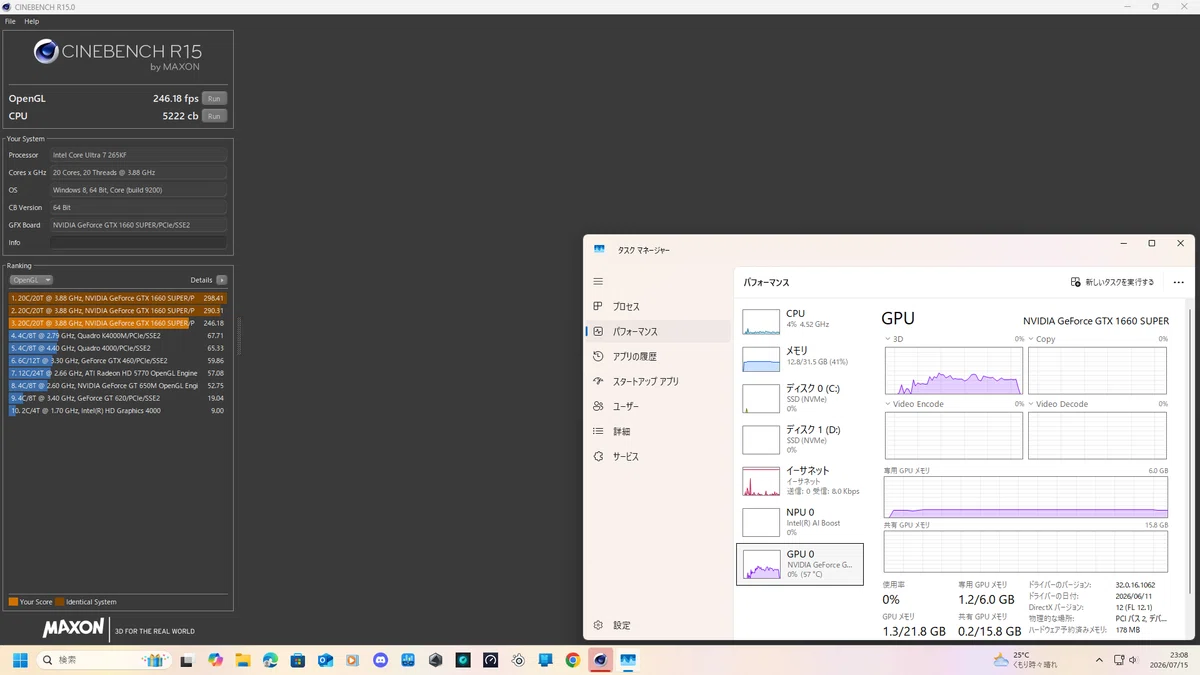Screen dimensions: 1200x675
Task: Click the volume icon in system tray
Action: (x=1133, y=660)
